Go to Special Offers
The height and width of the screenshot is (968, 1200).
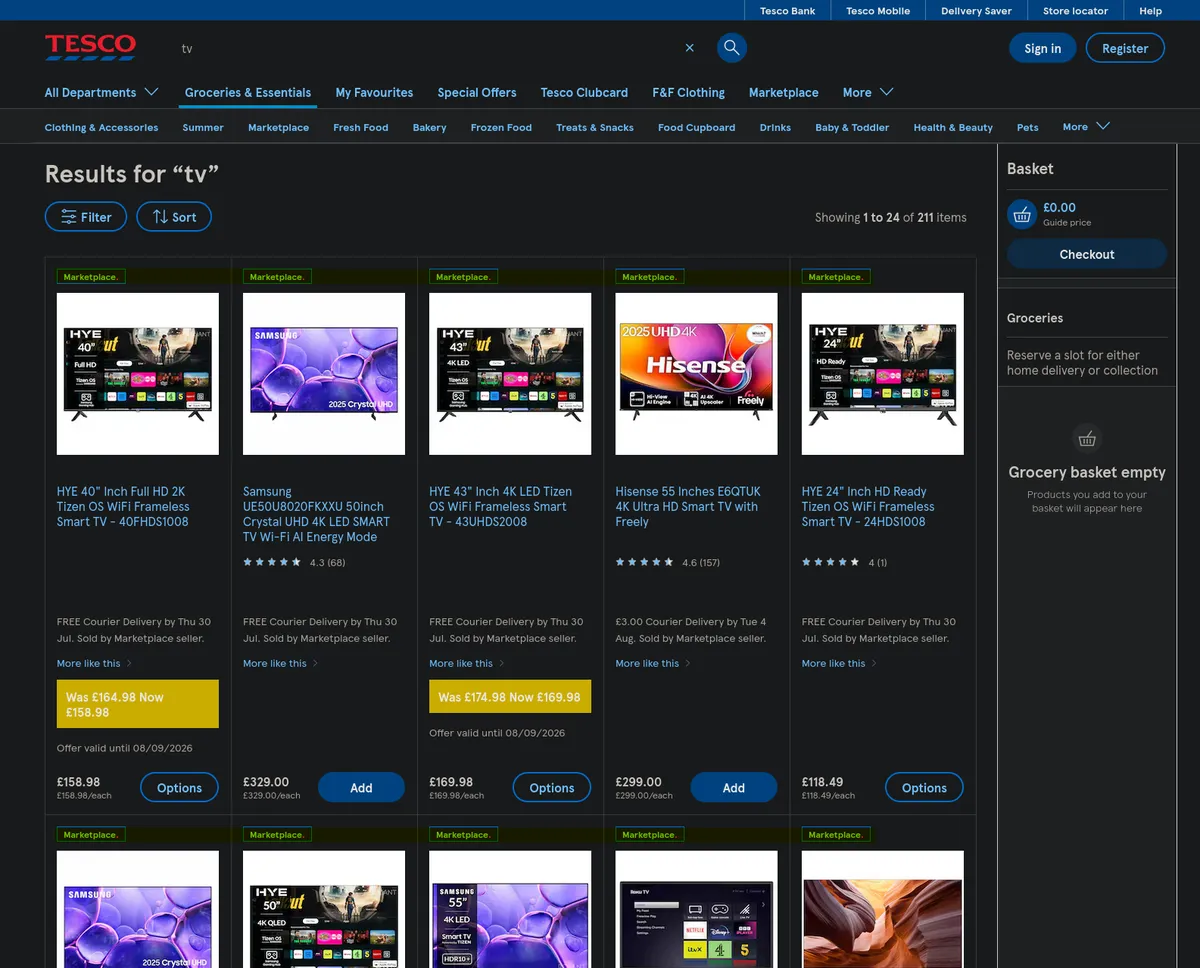coord(477,92)
